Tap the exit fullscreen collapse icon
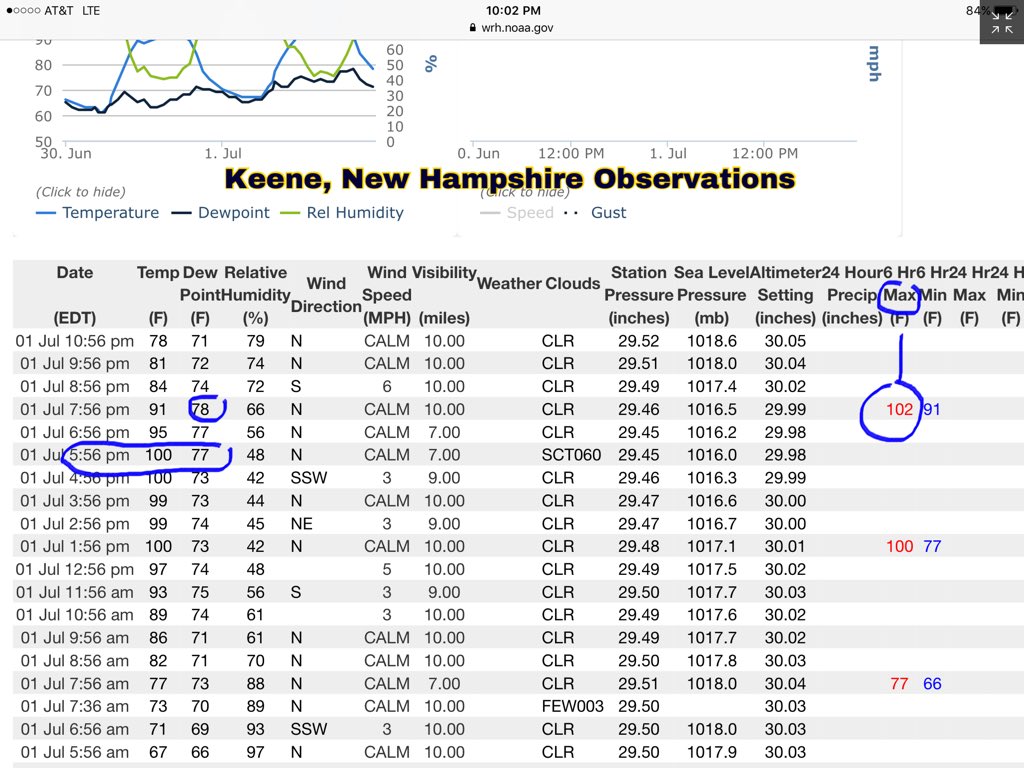The width and height of the screenshot is (1024, 768). (x=1002, y=22)
